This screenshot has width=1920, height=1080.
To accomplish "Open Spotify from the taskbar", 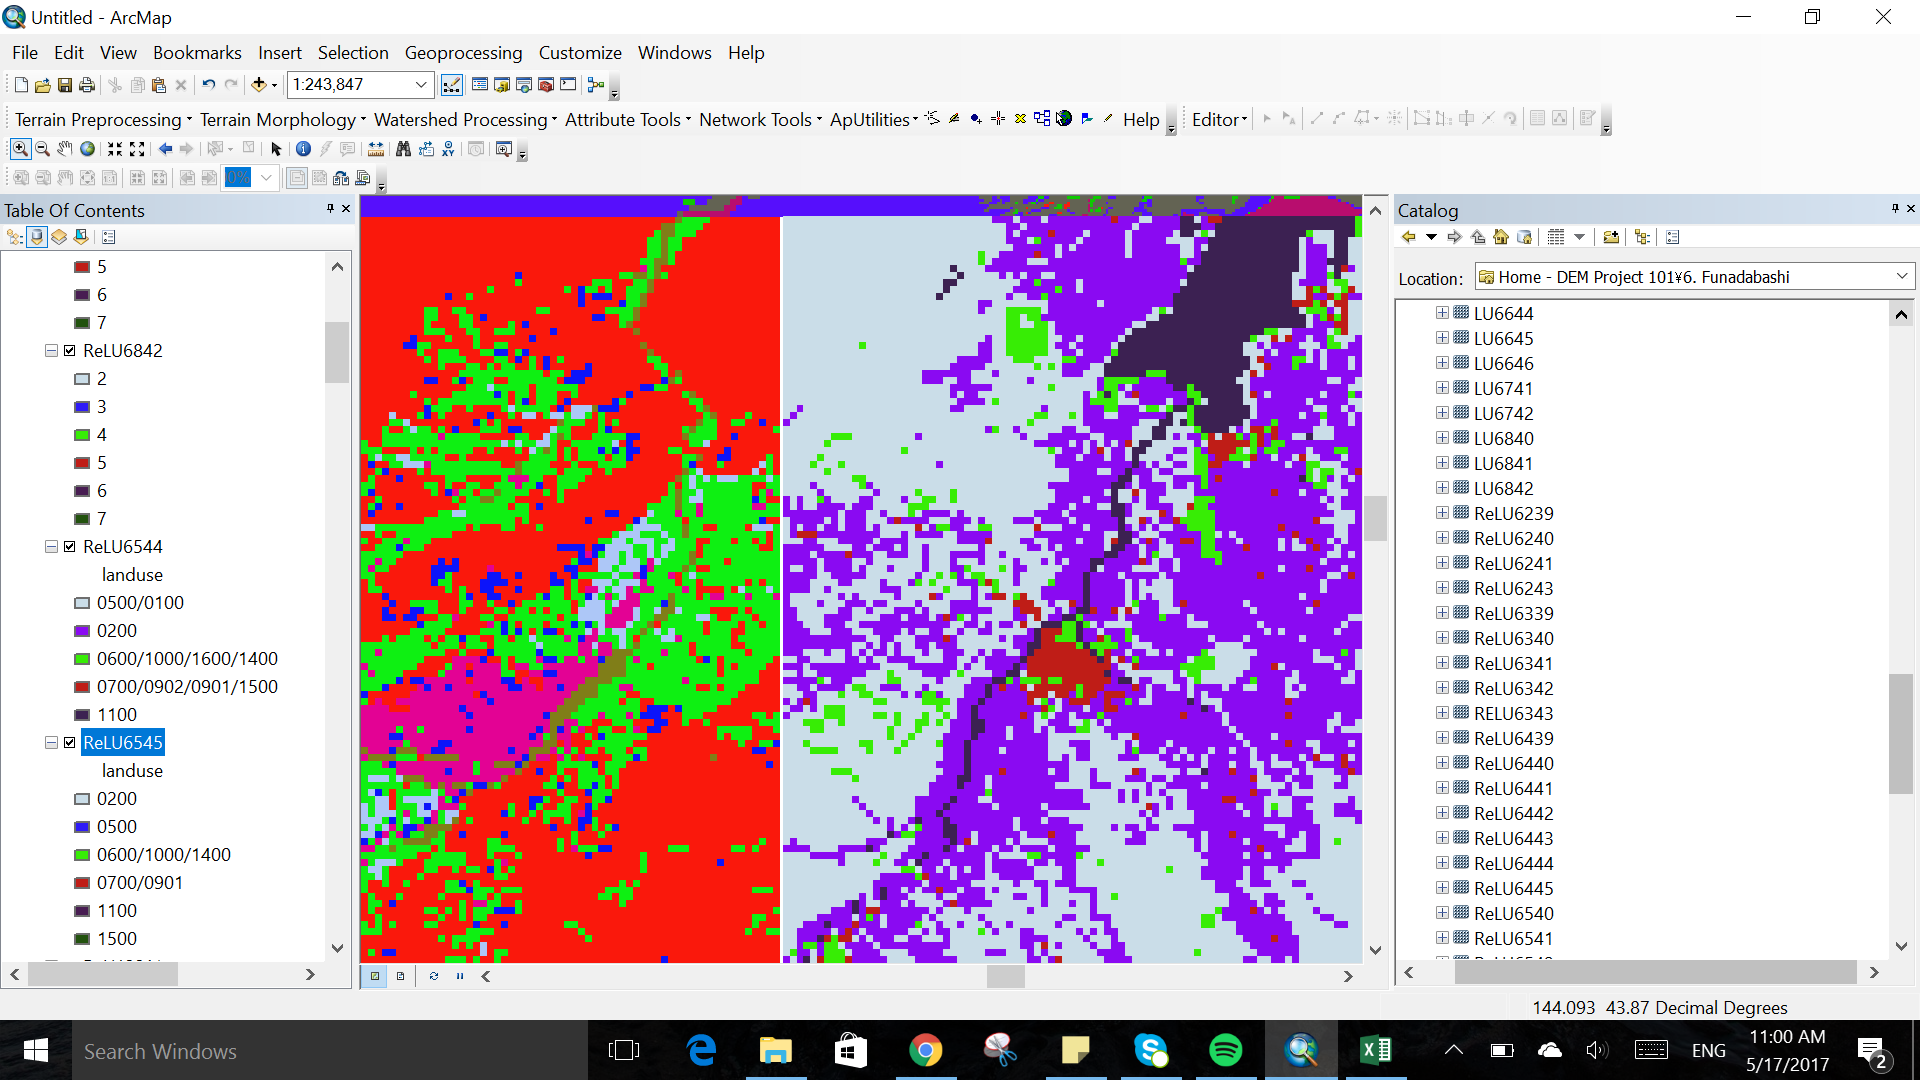I will pos(1225,1051).
